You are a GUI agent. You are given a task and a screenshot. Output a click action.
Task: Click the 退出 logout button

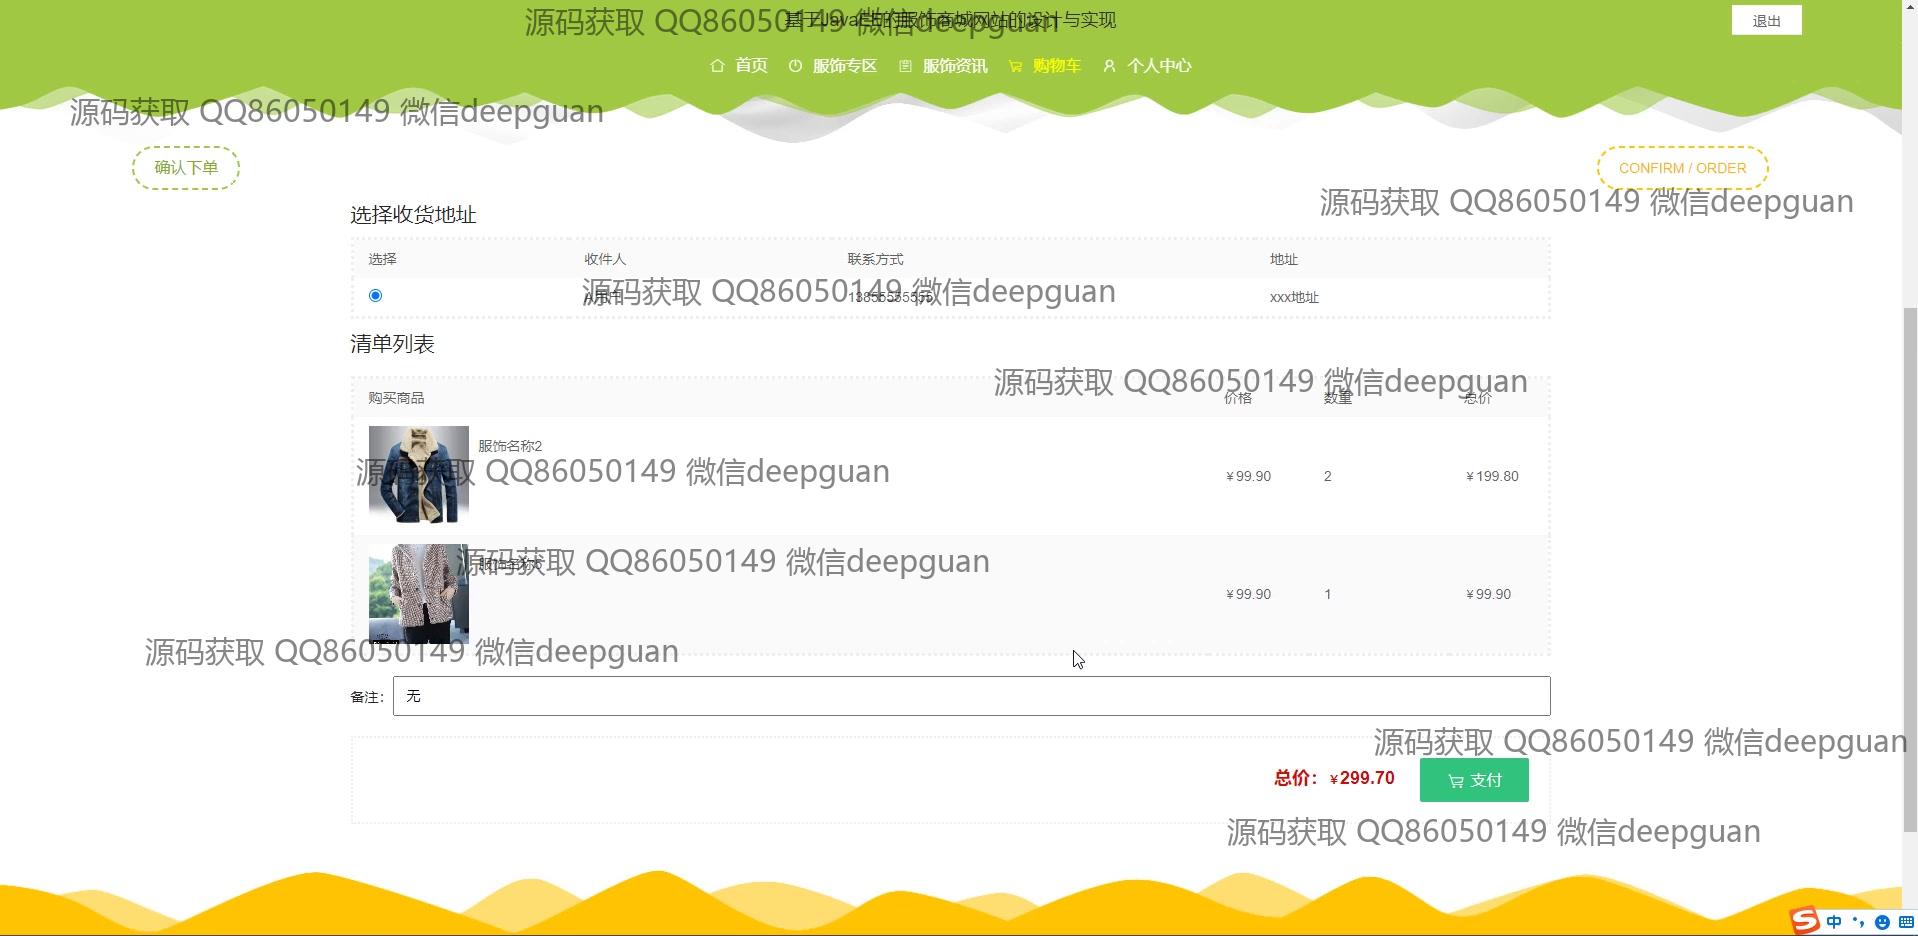1766,21
